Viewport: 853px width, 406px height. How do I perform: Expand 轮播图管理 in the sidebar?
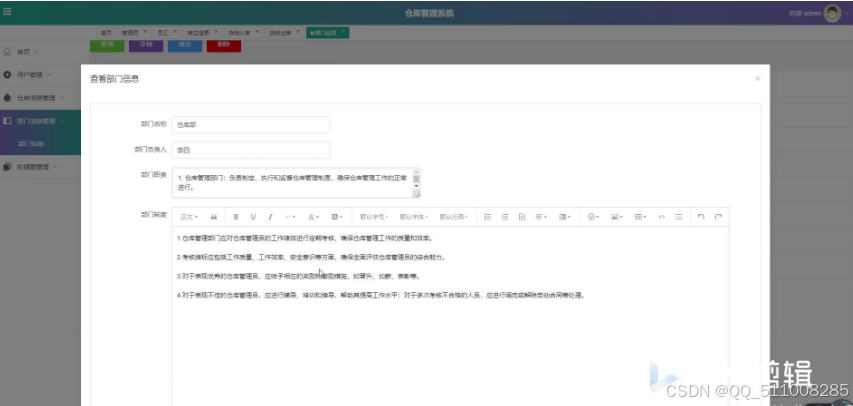click(40, 167)
